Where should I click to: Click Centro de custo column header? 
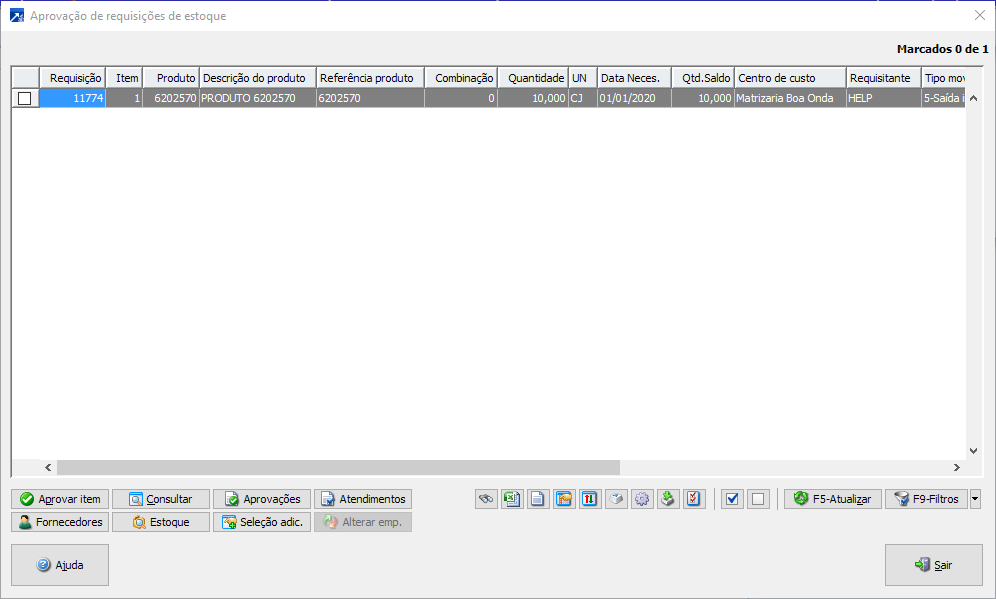pyautogui.click(x=790, y=78)
